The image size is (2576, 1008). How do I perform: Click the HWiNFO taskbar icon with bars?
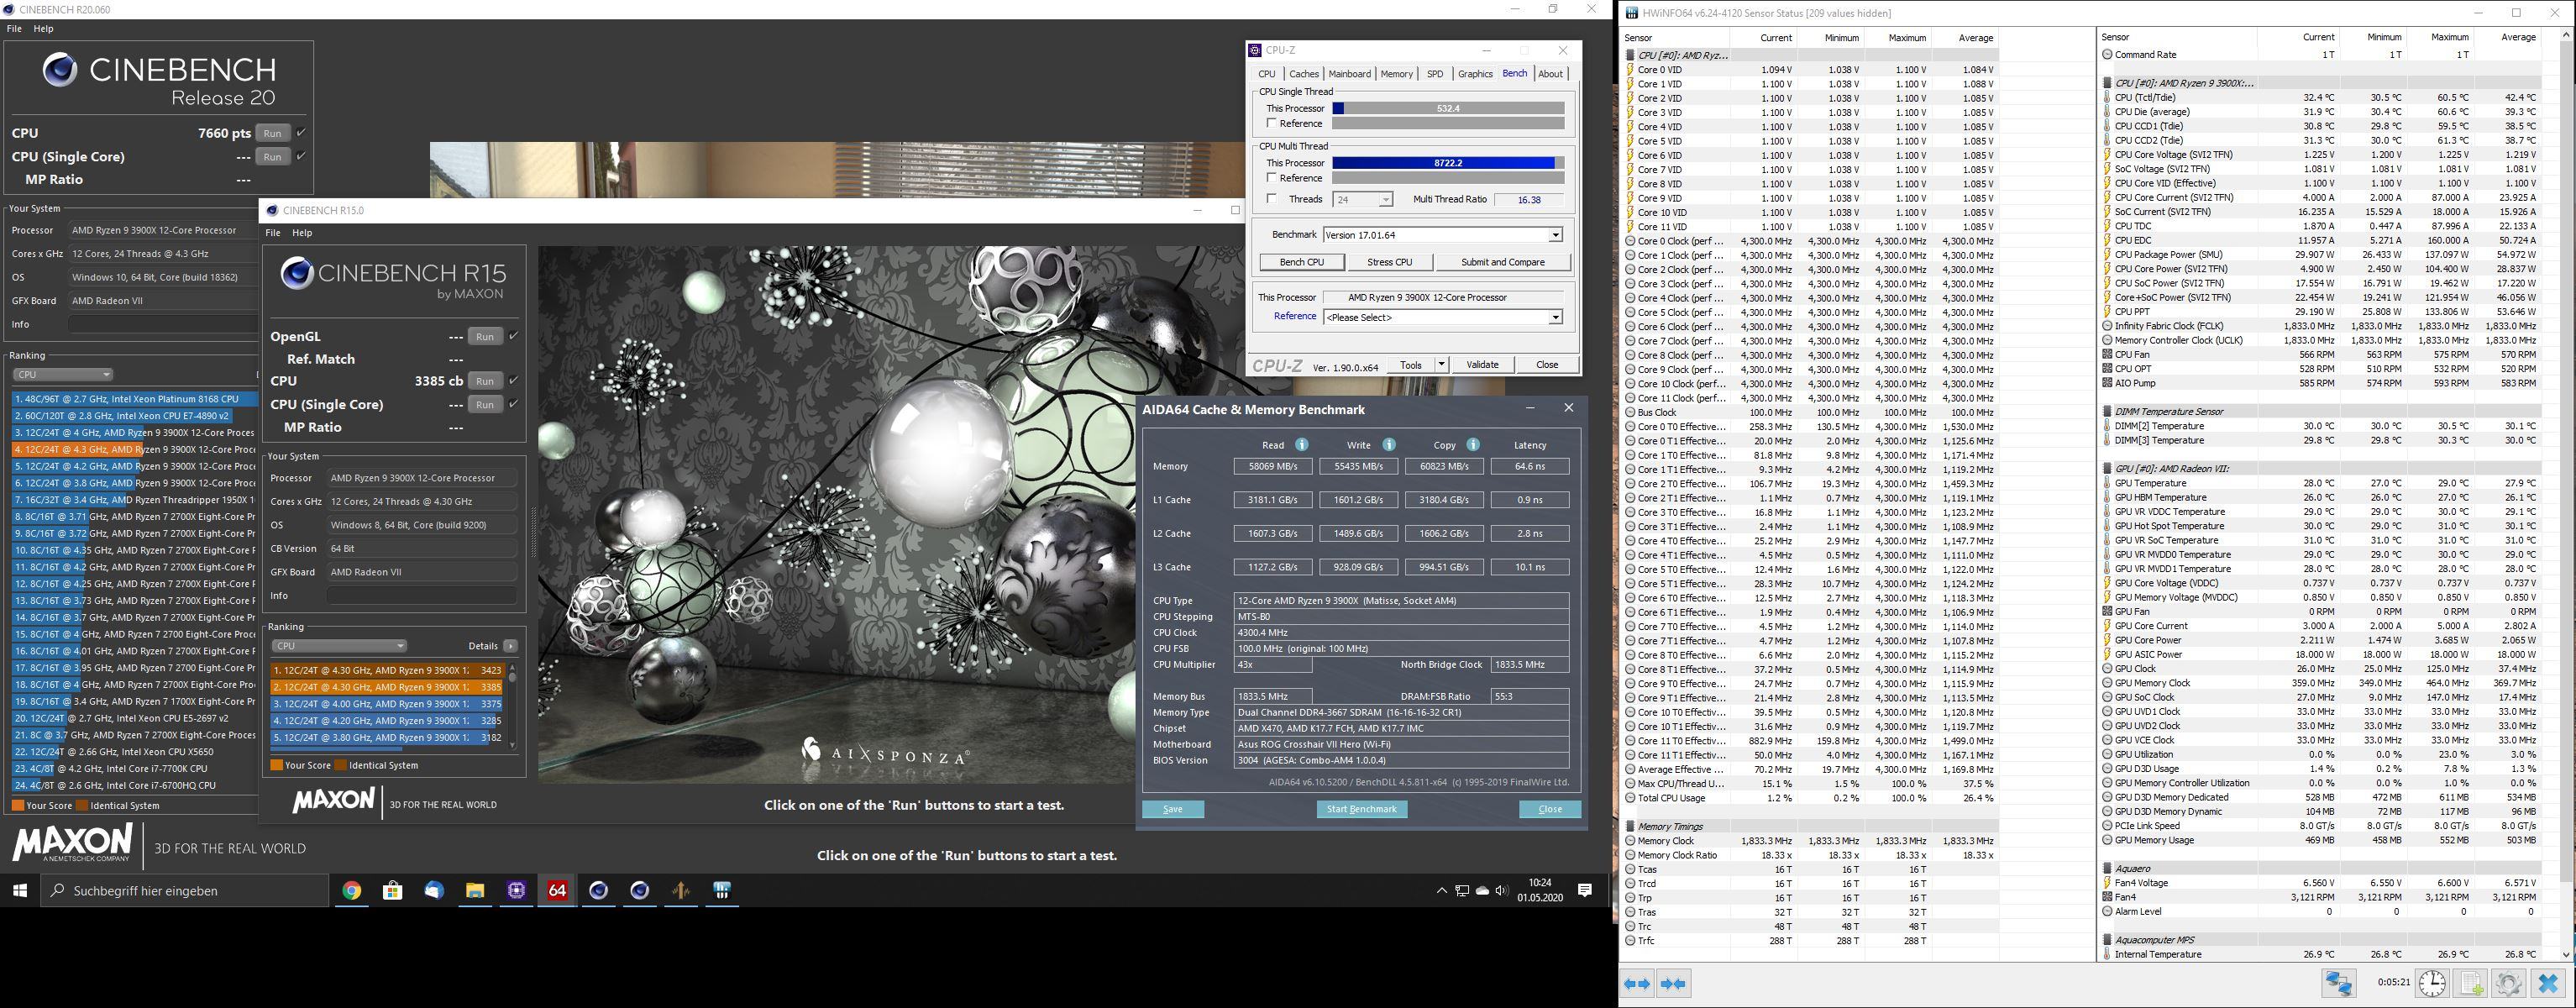[x=722, y=890]
